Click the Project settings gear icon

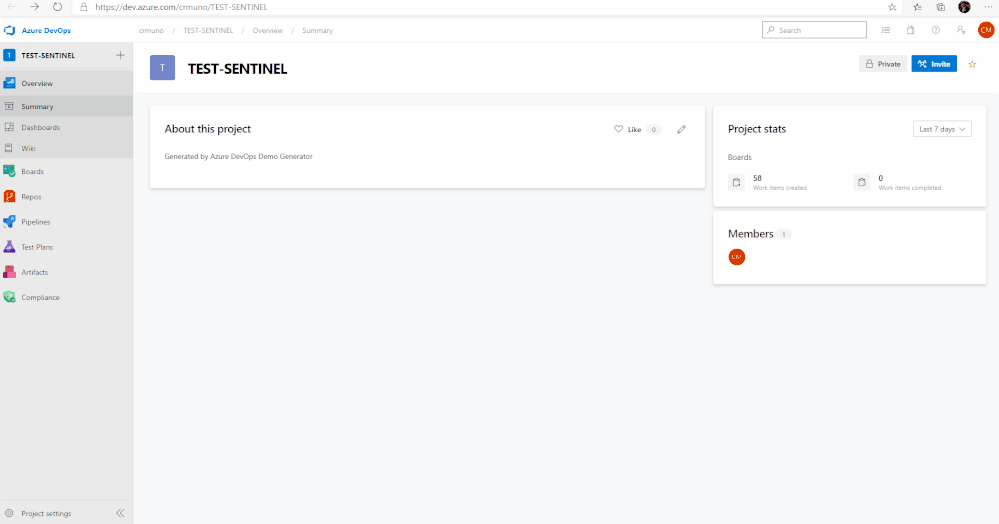9,514
